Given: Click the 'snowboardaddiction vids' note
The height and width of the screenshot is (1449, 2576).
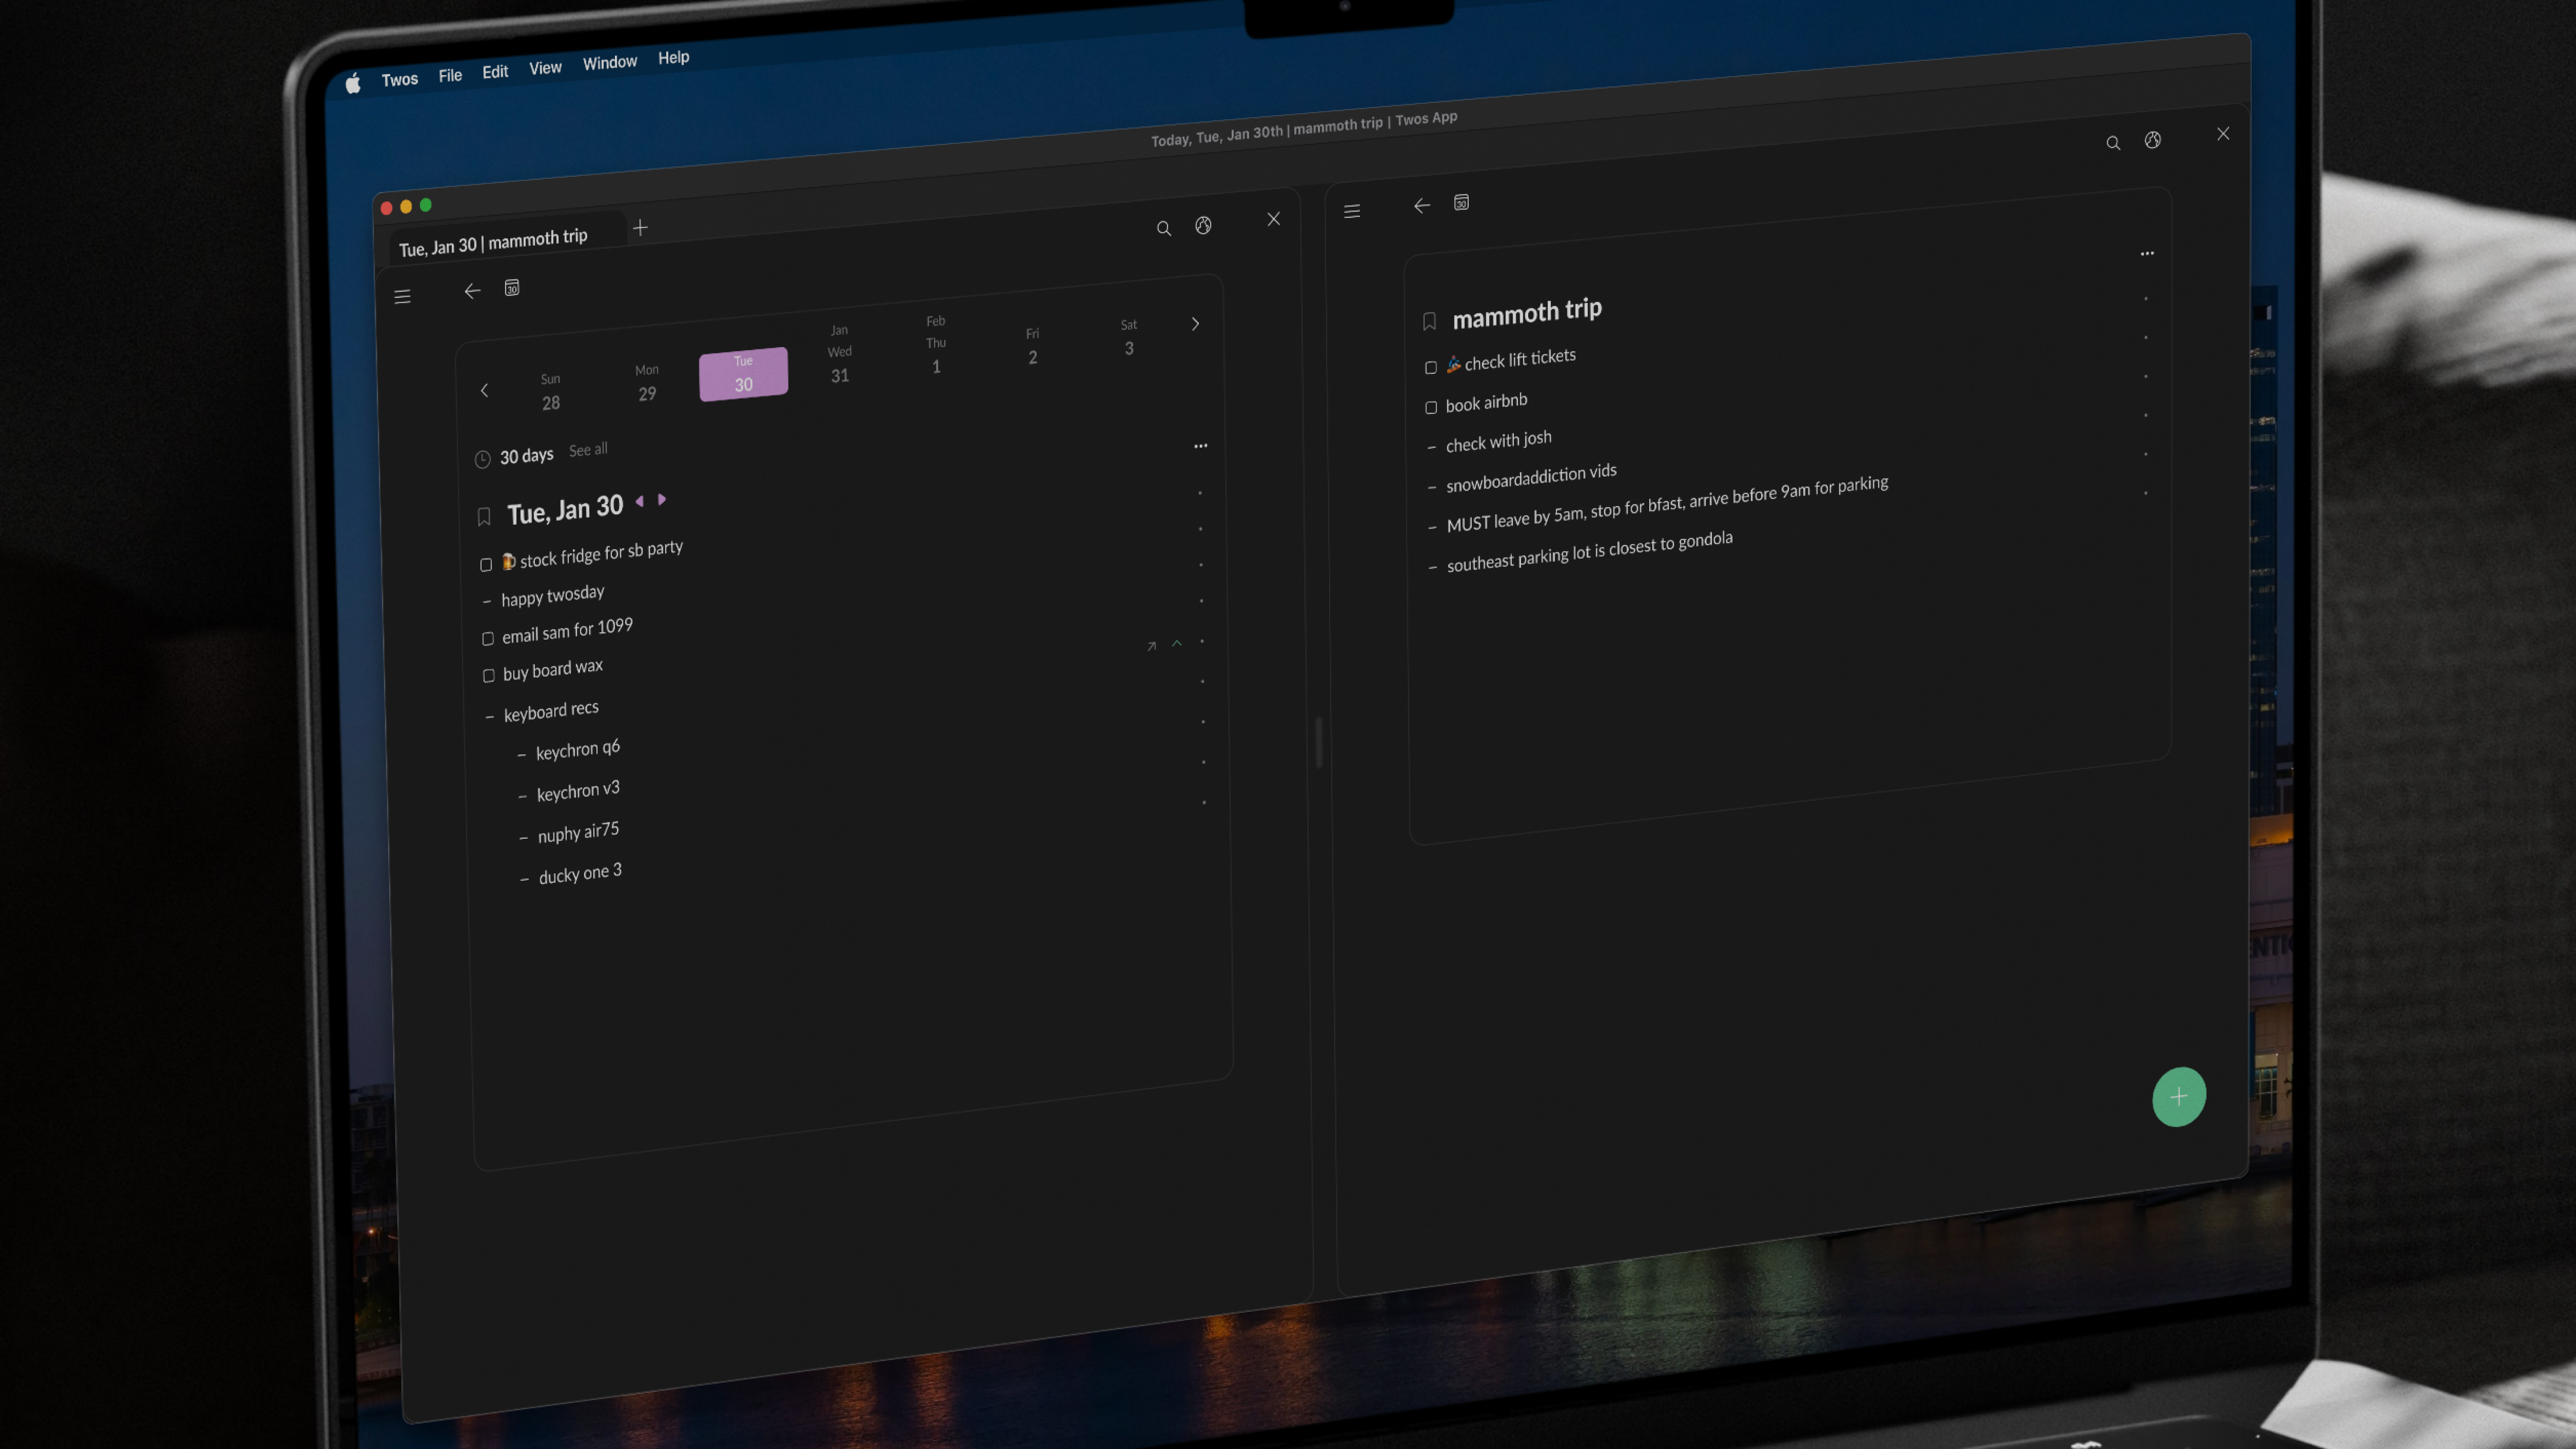Looking at the screenshot, I should (1531, 477).
